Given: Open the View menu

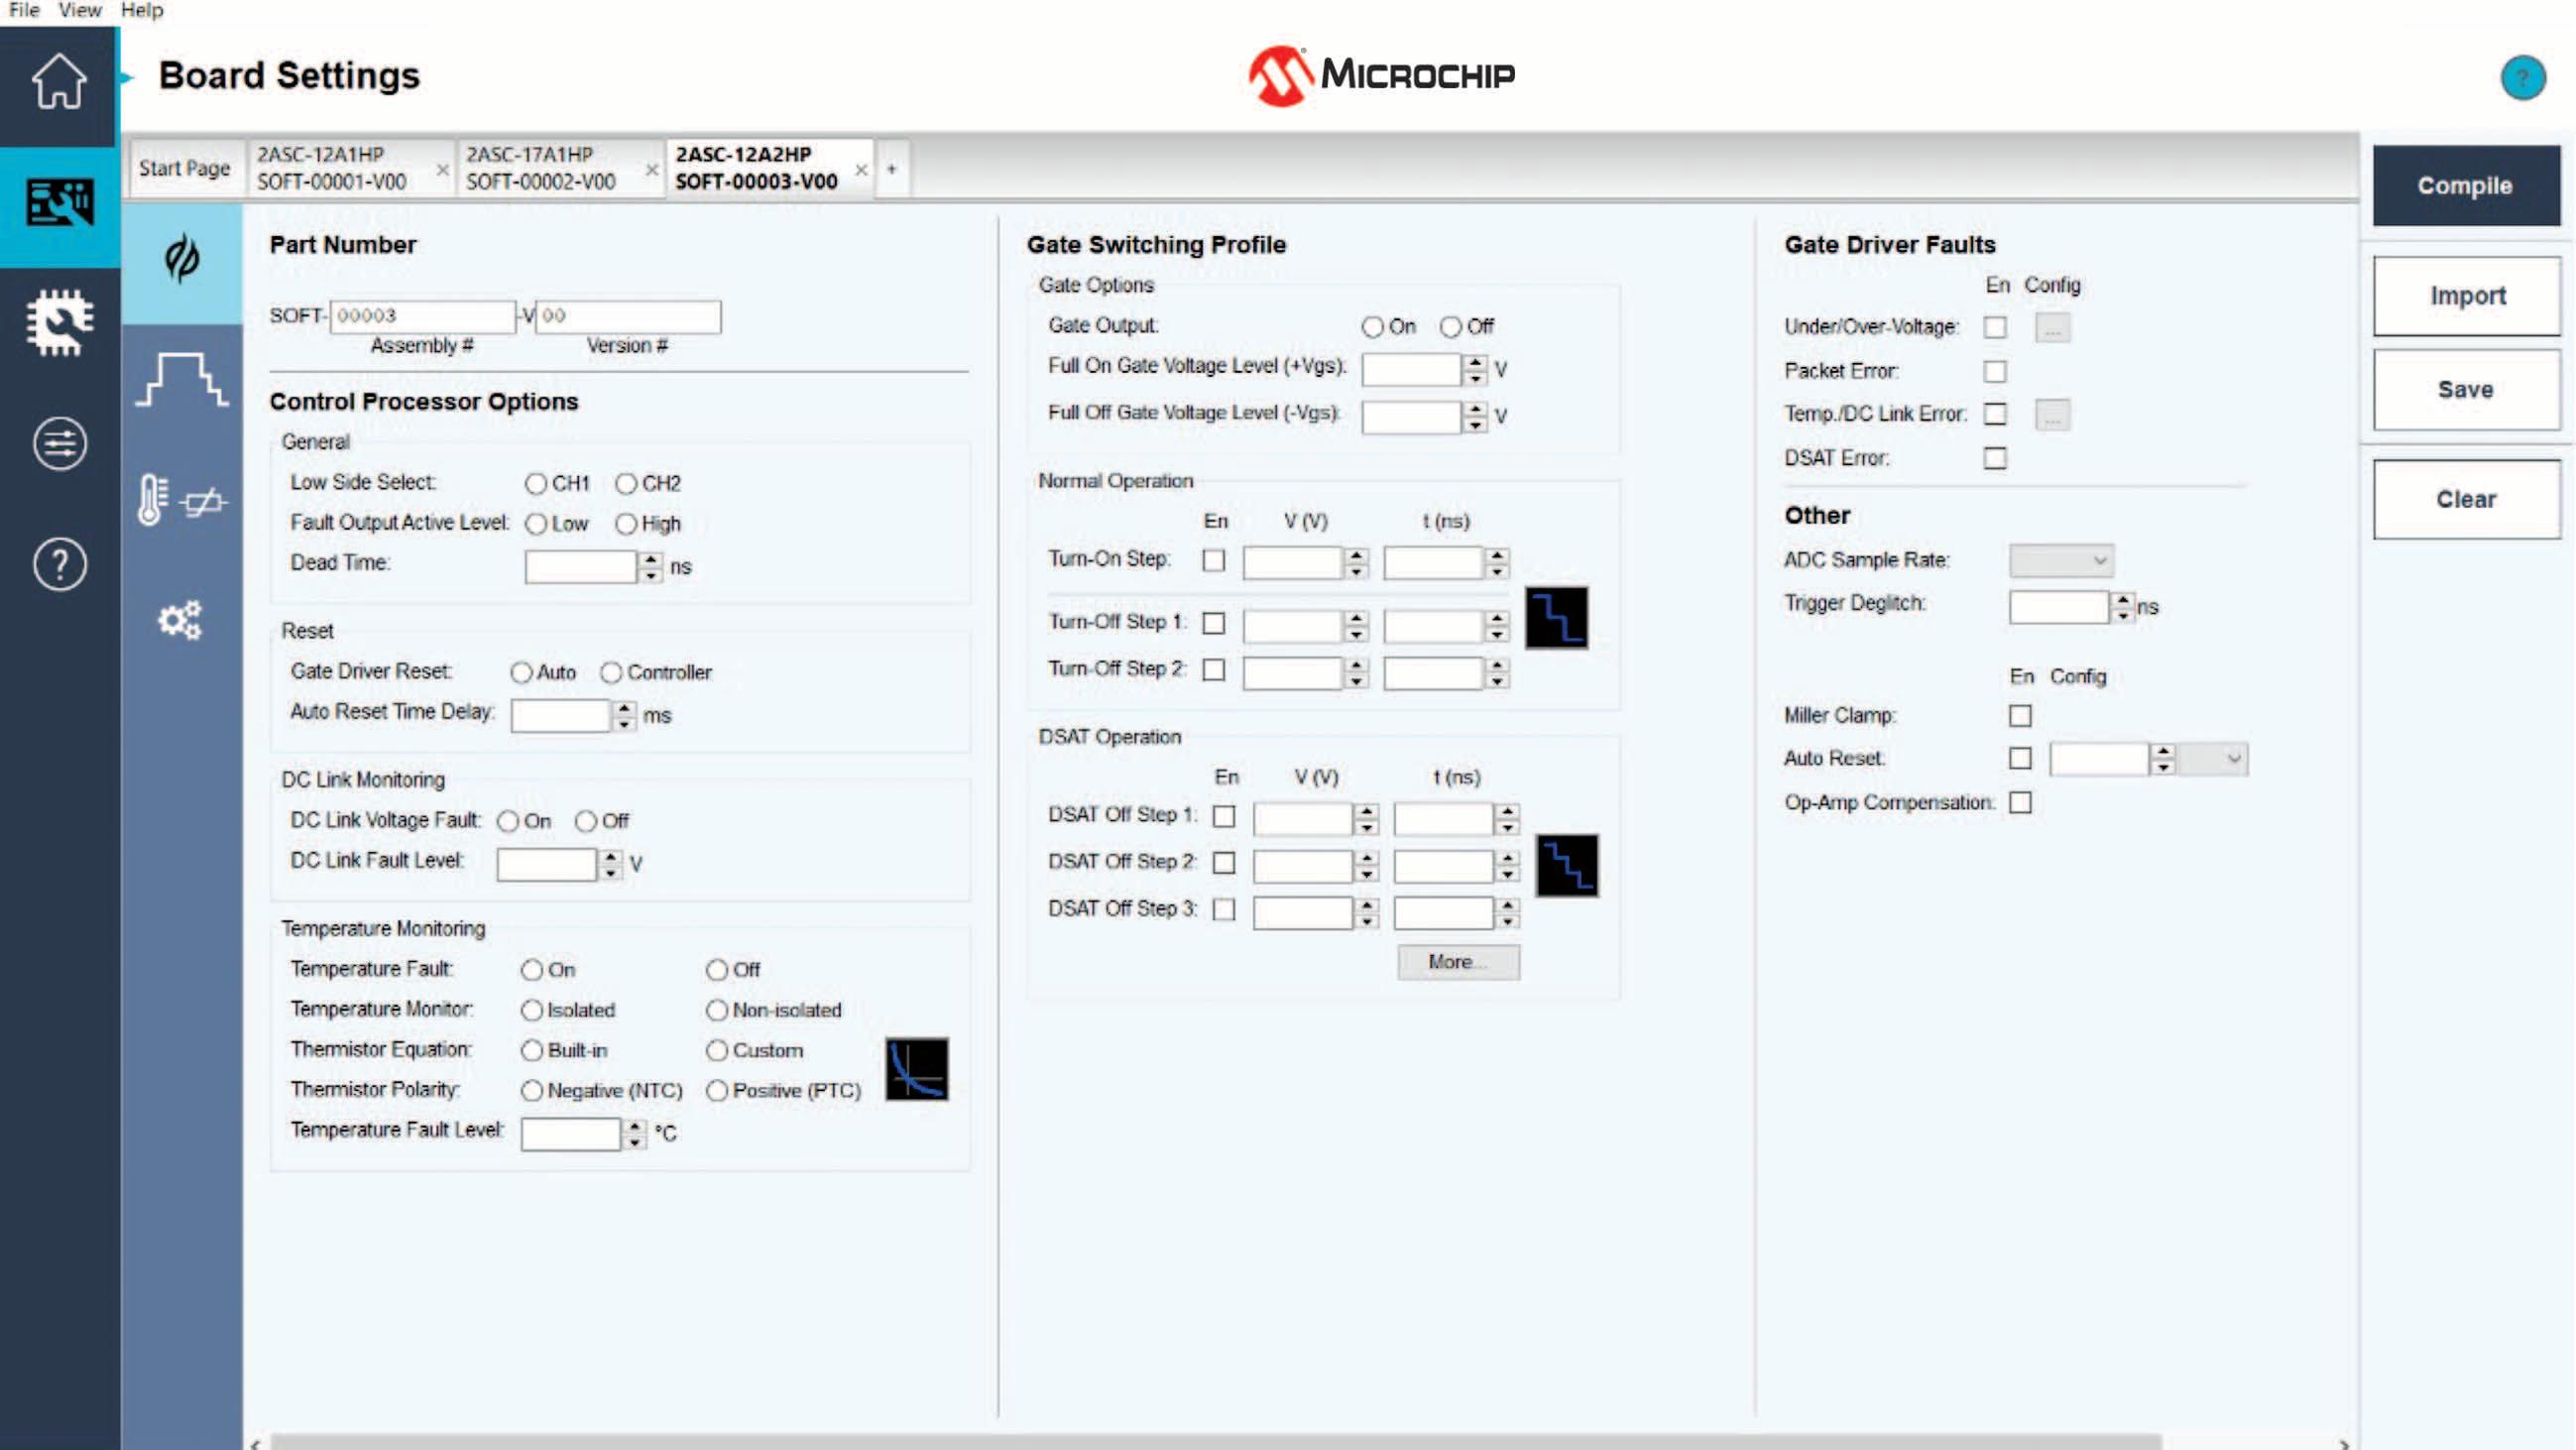Looking at the screenshot, I should point(79,10).
